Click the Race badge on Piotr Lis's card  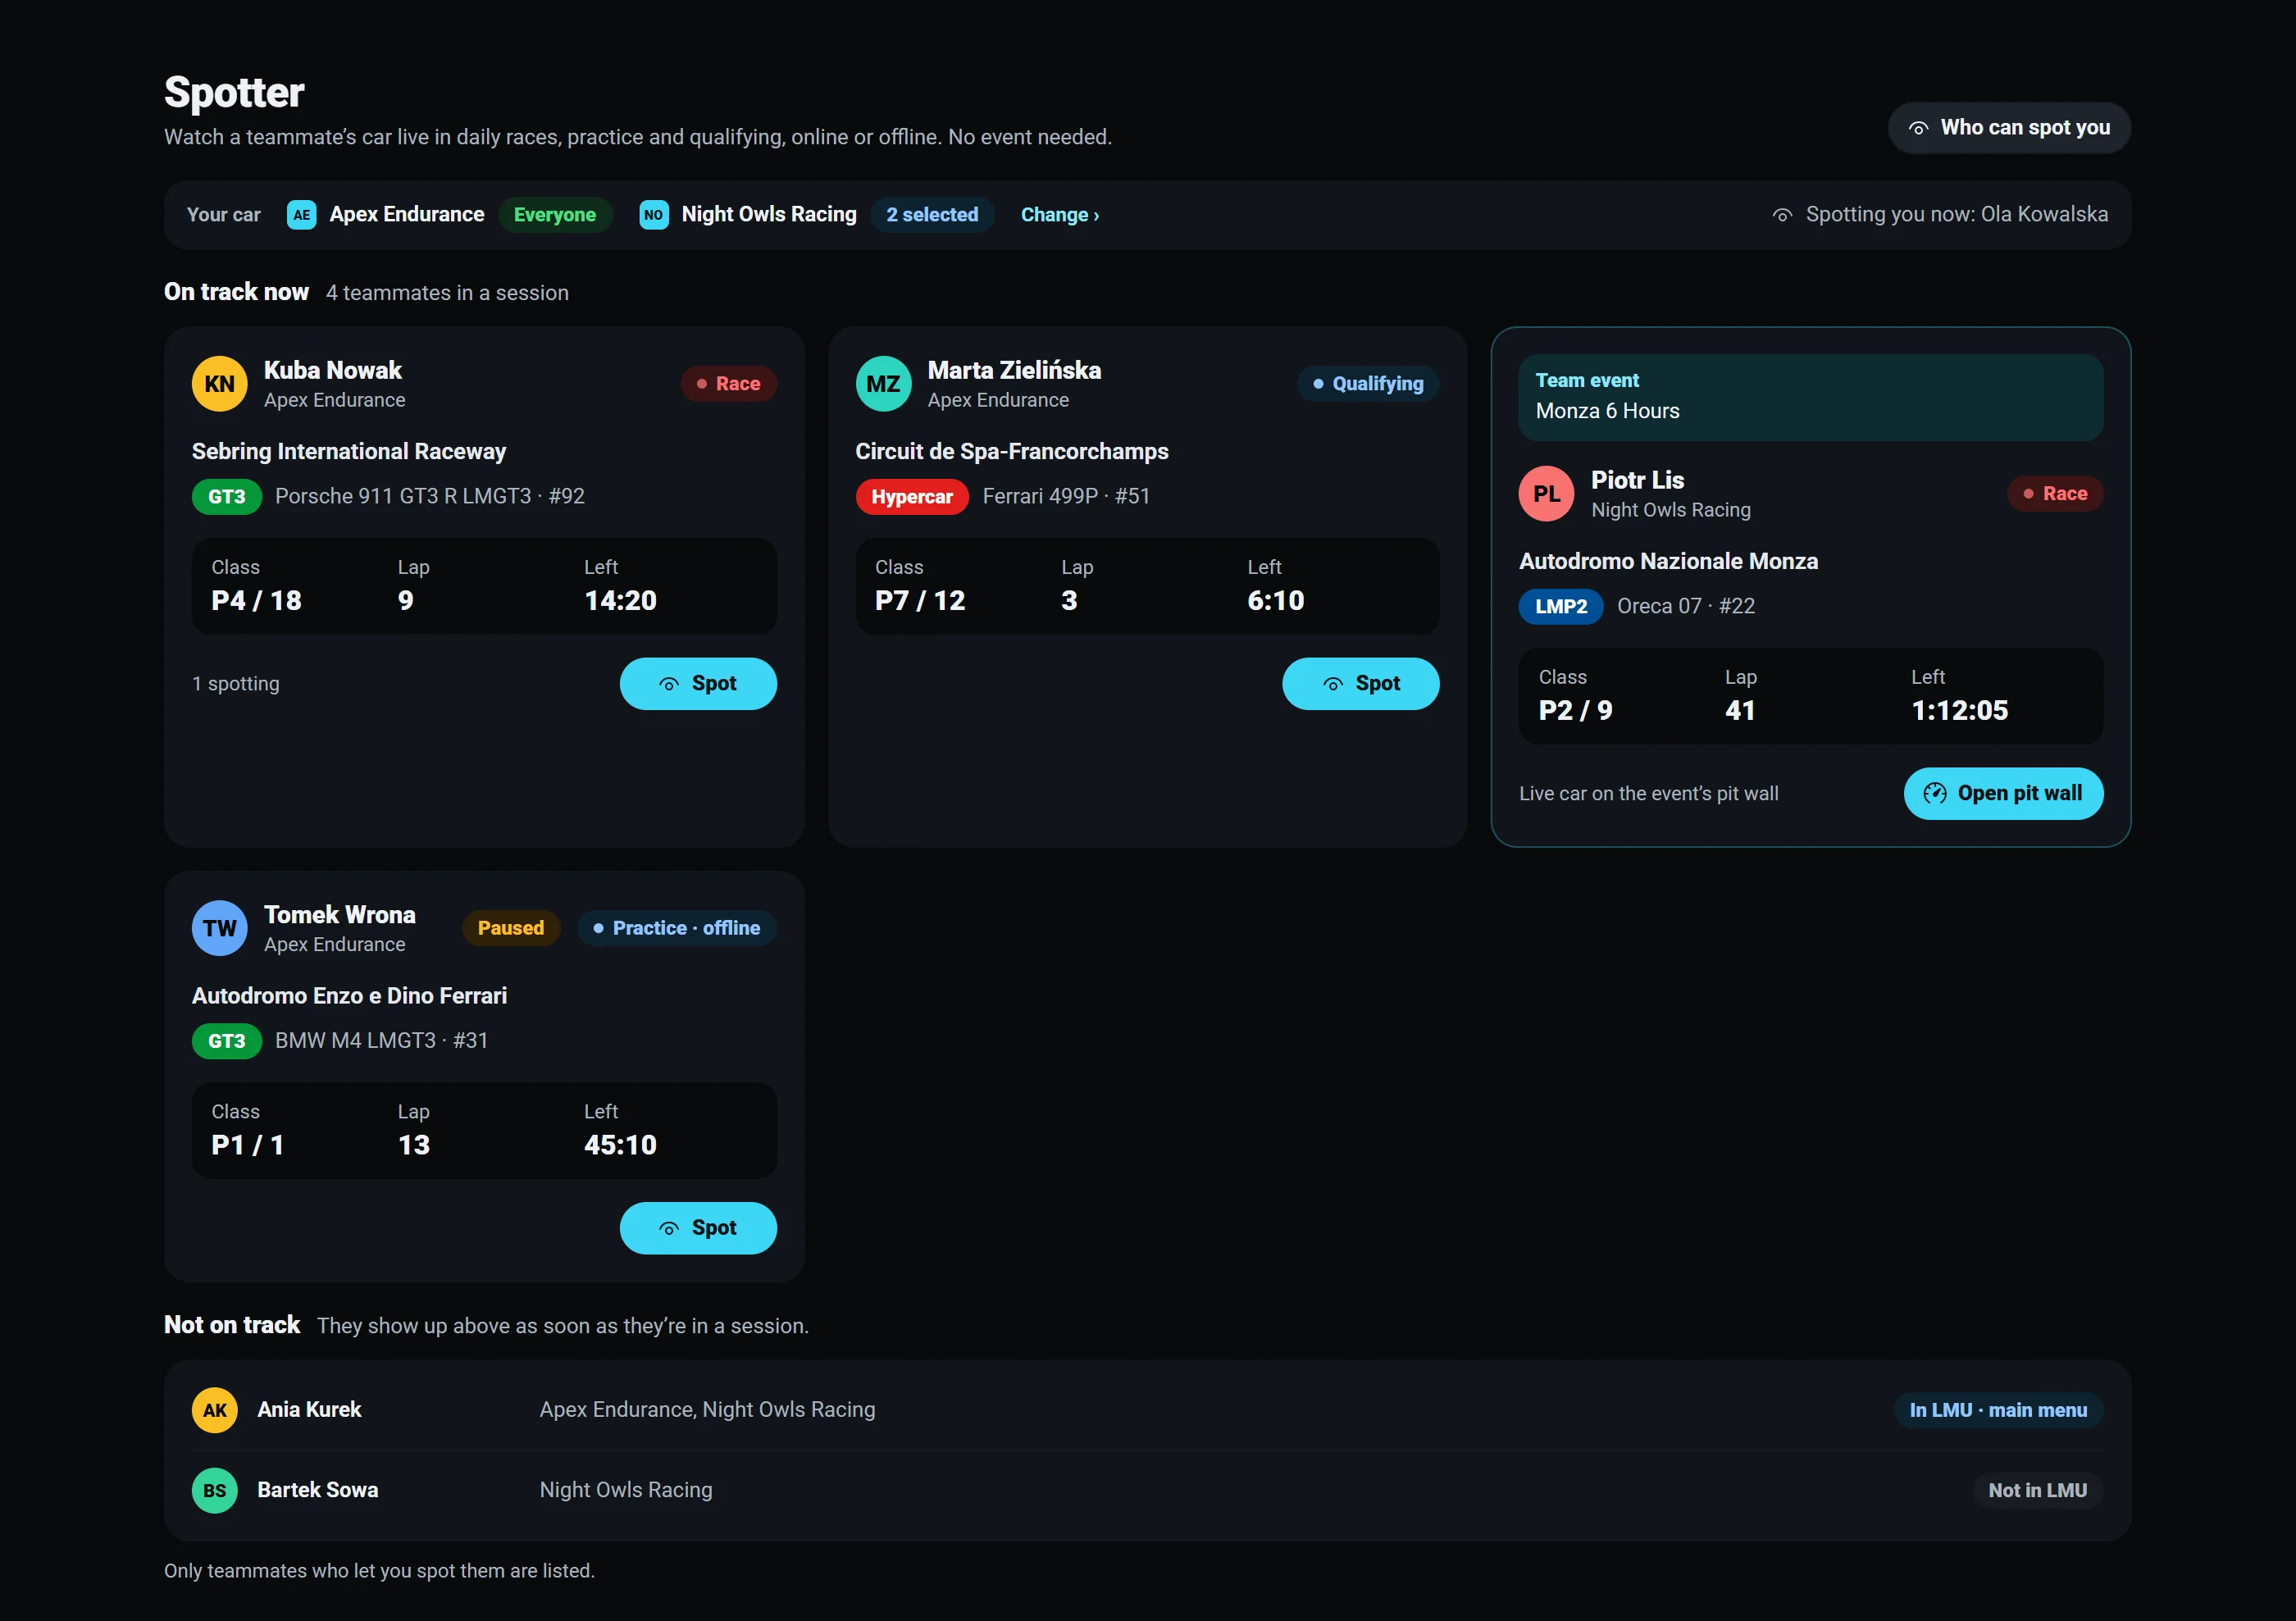2055,494
